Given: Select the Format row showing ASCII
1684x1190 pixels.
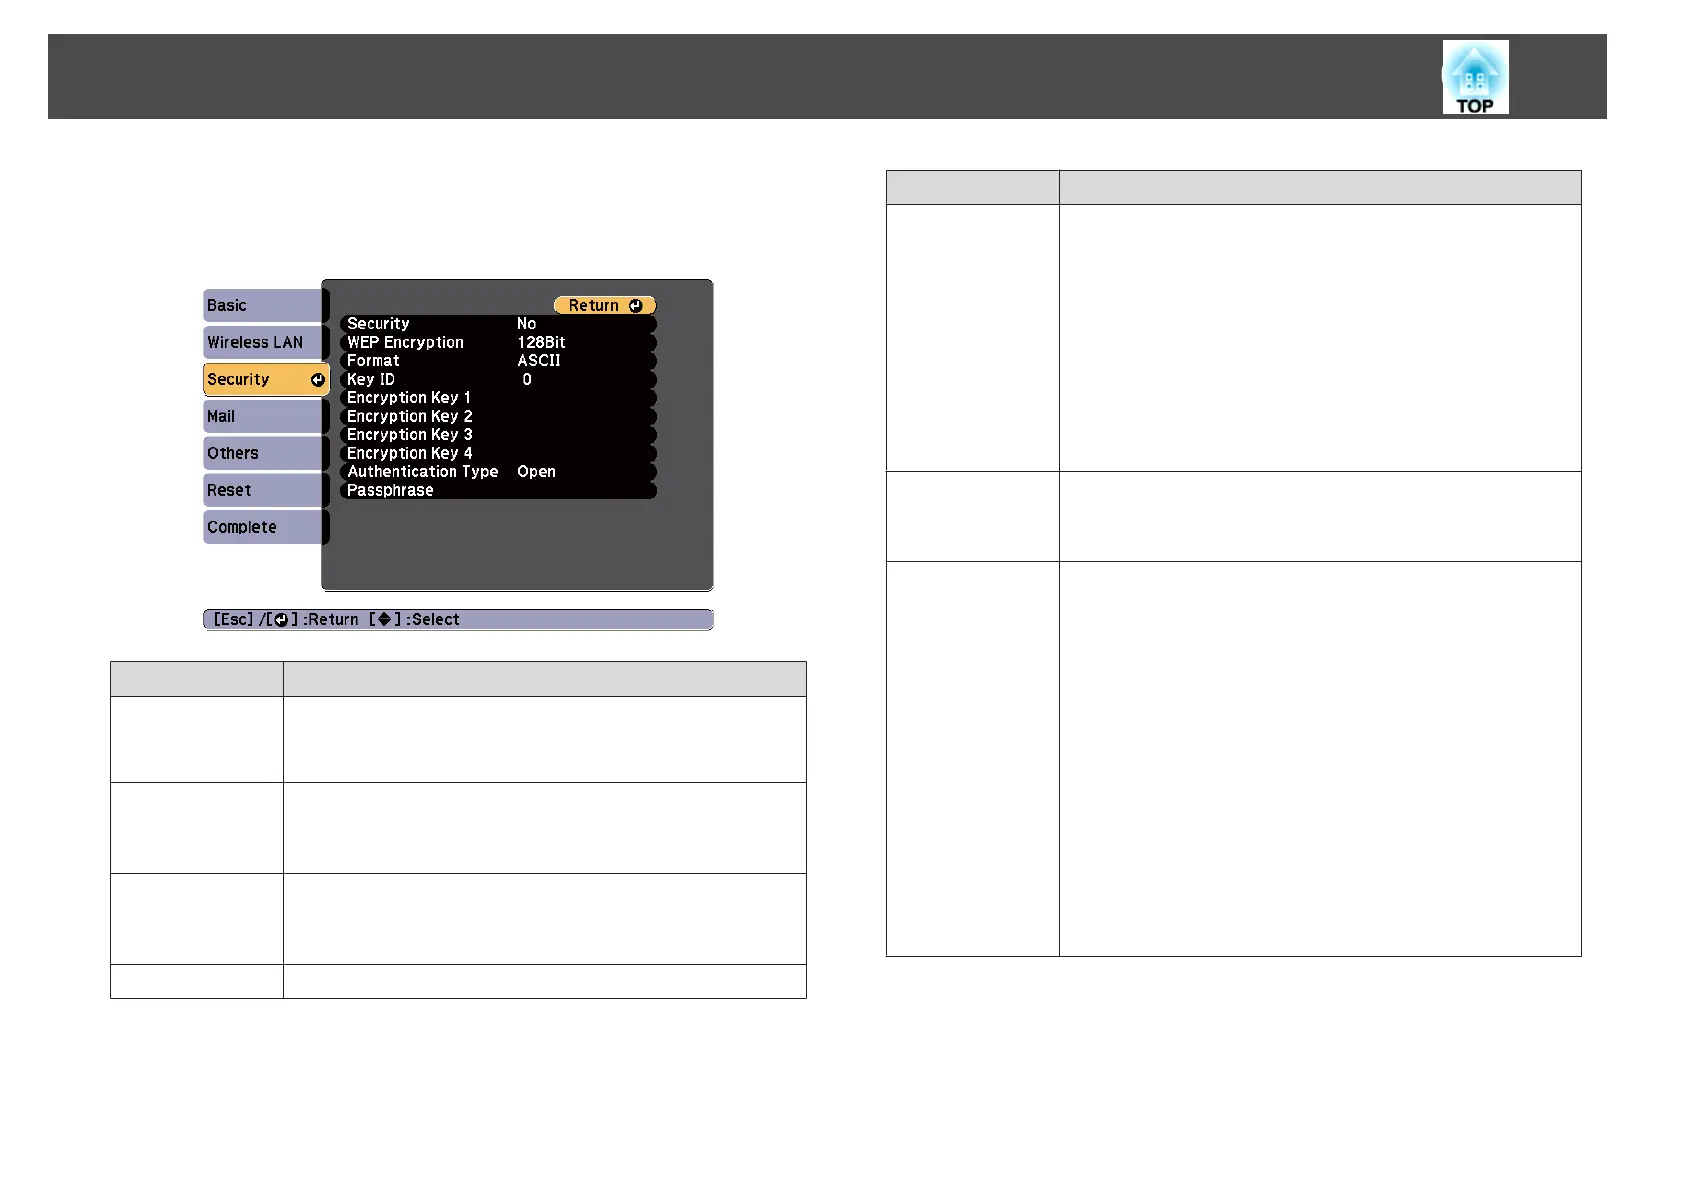Looking at the screenshot, I should coord(498,361).
